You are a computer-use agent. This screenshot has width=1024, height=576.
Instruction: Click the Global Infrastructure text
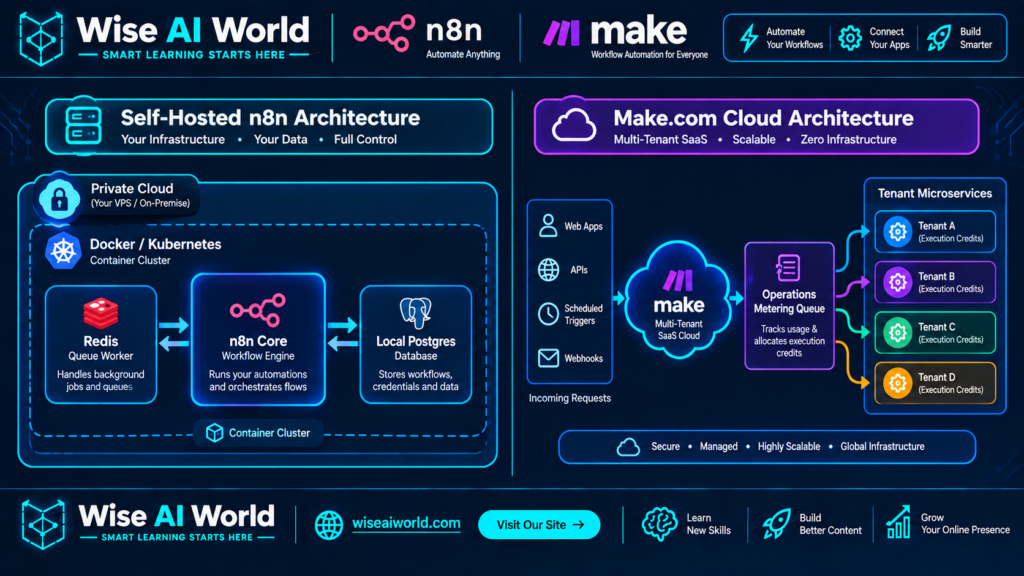pos(882,447)
